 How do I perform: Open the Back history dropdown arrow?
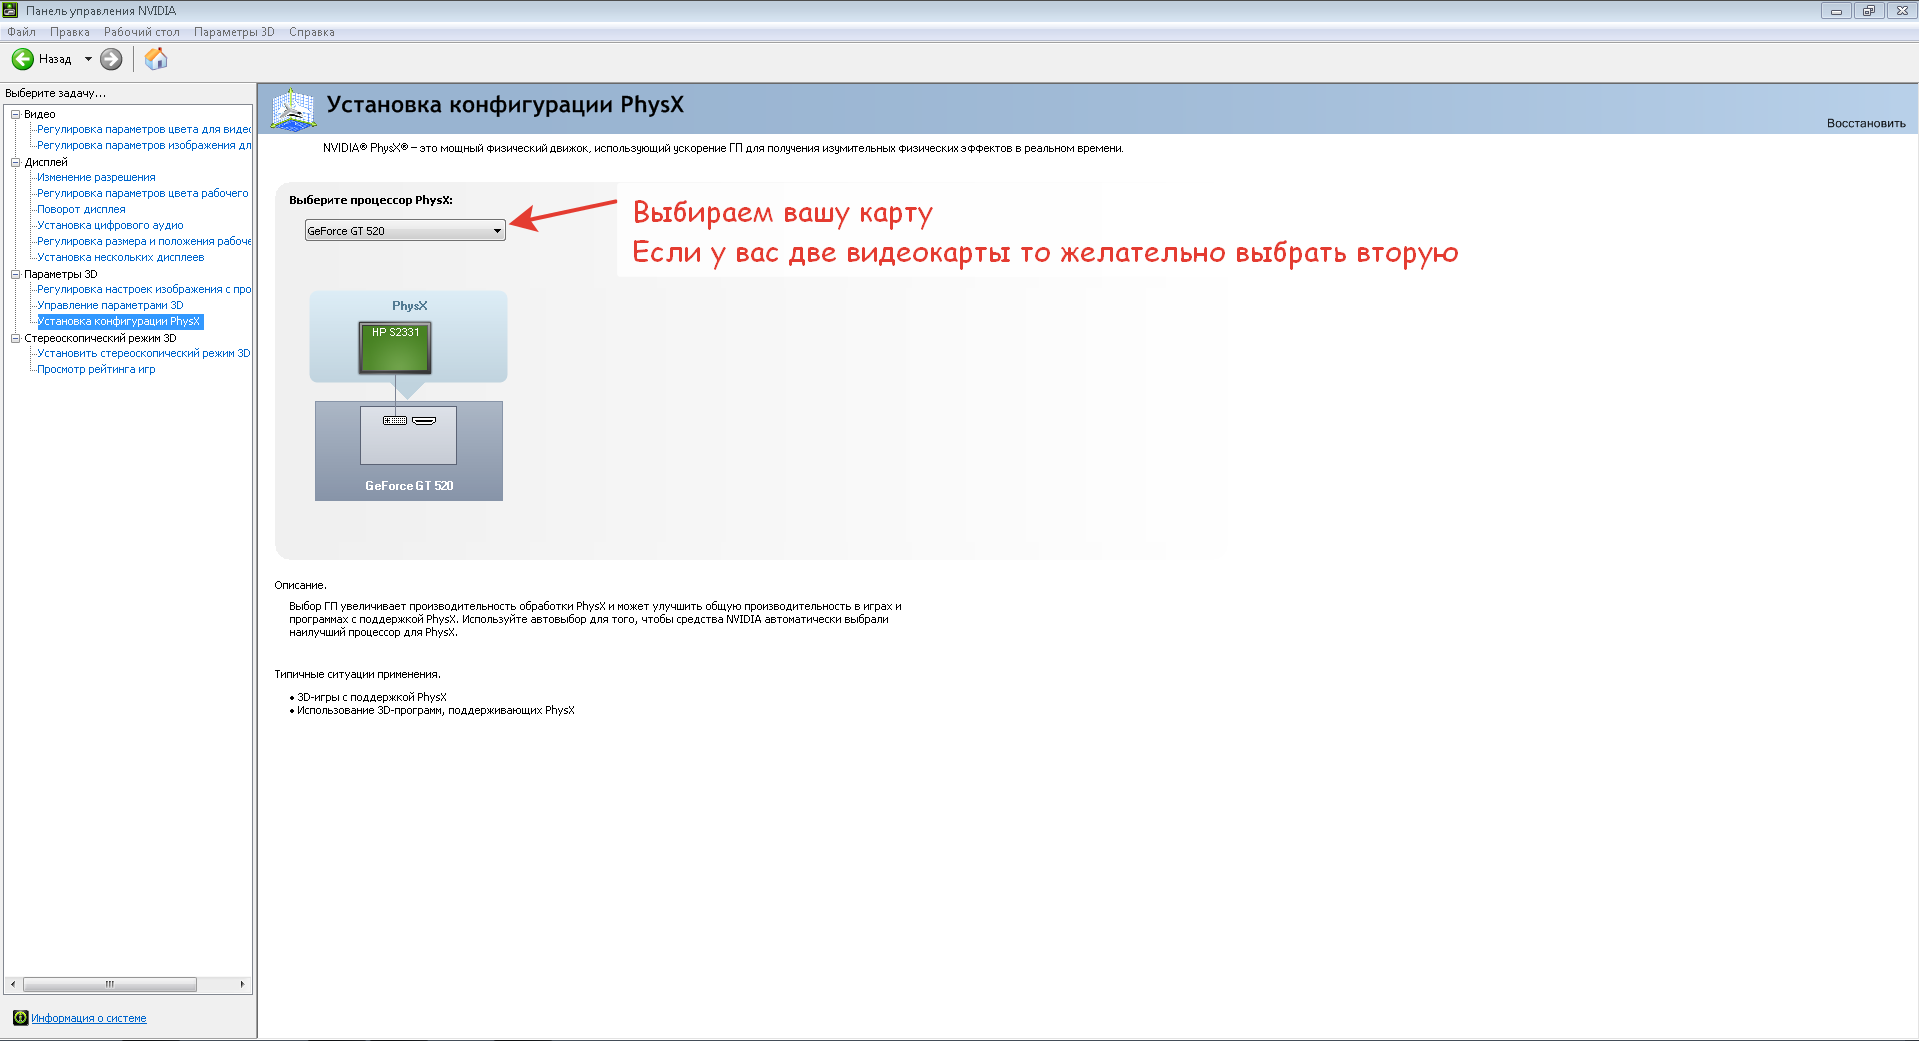(x=88, y=59)
